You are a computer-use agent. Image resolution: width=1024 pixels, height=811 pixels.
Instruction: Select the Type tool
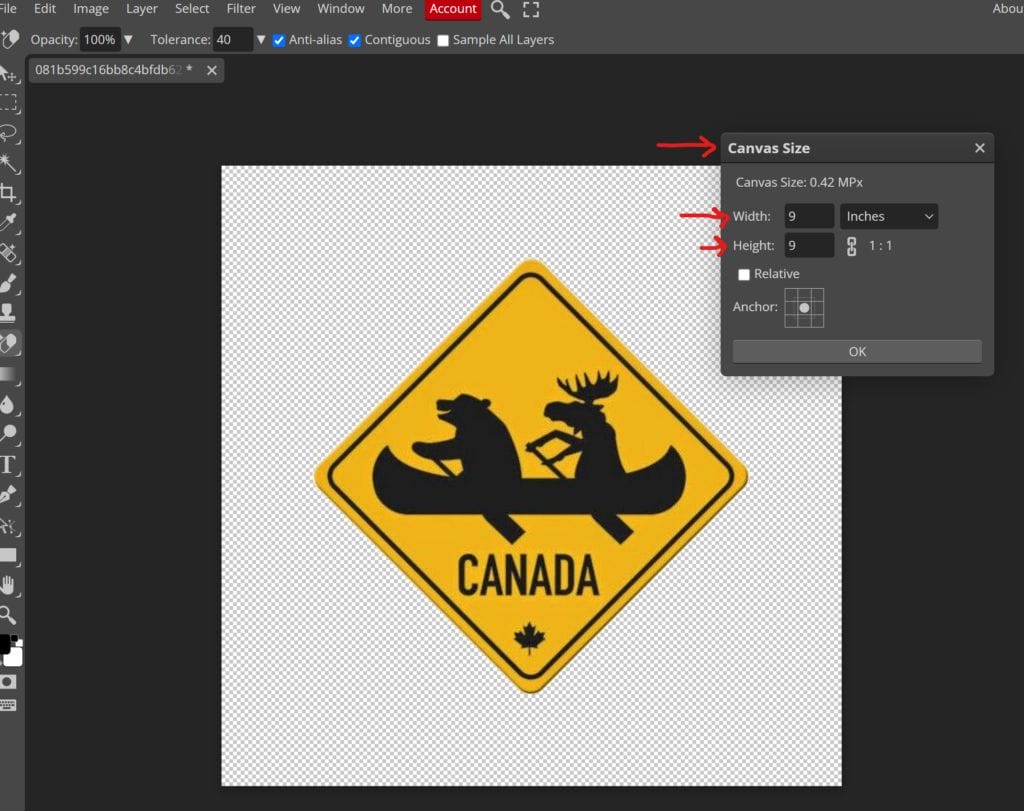pyautogui.click(x=8, y=464)
